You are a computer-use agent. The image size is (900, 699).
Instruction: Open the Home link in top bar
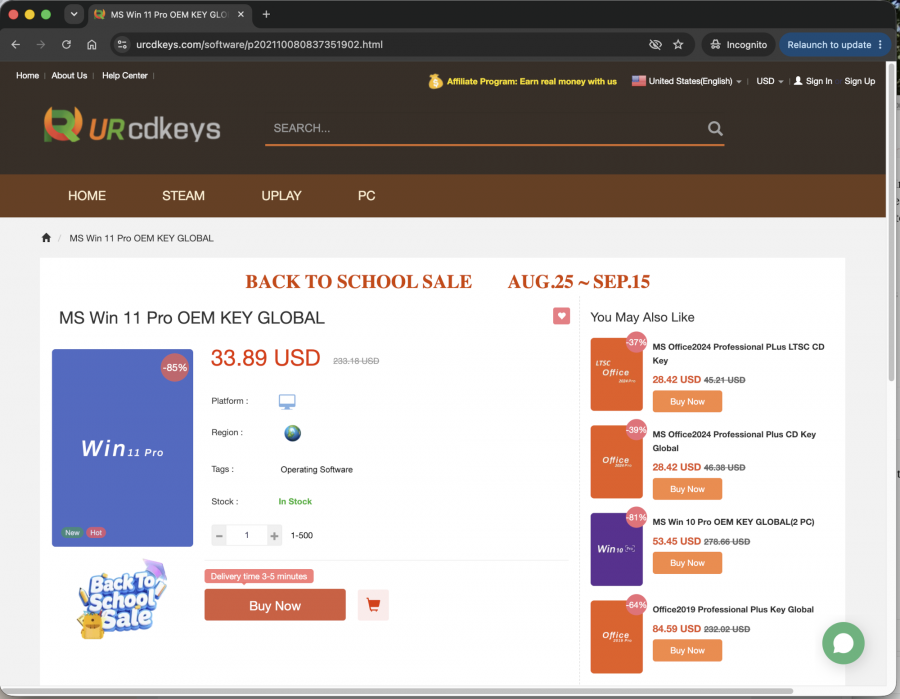(28, 76)
